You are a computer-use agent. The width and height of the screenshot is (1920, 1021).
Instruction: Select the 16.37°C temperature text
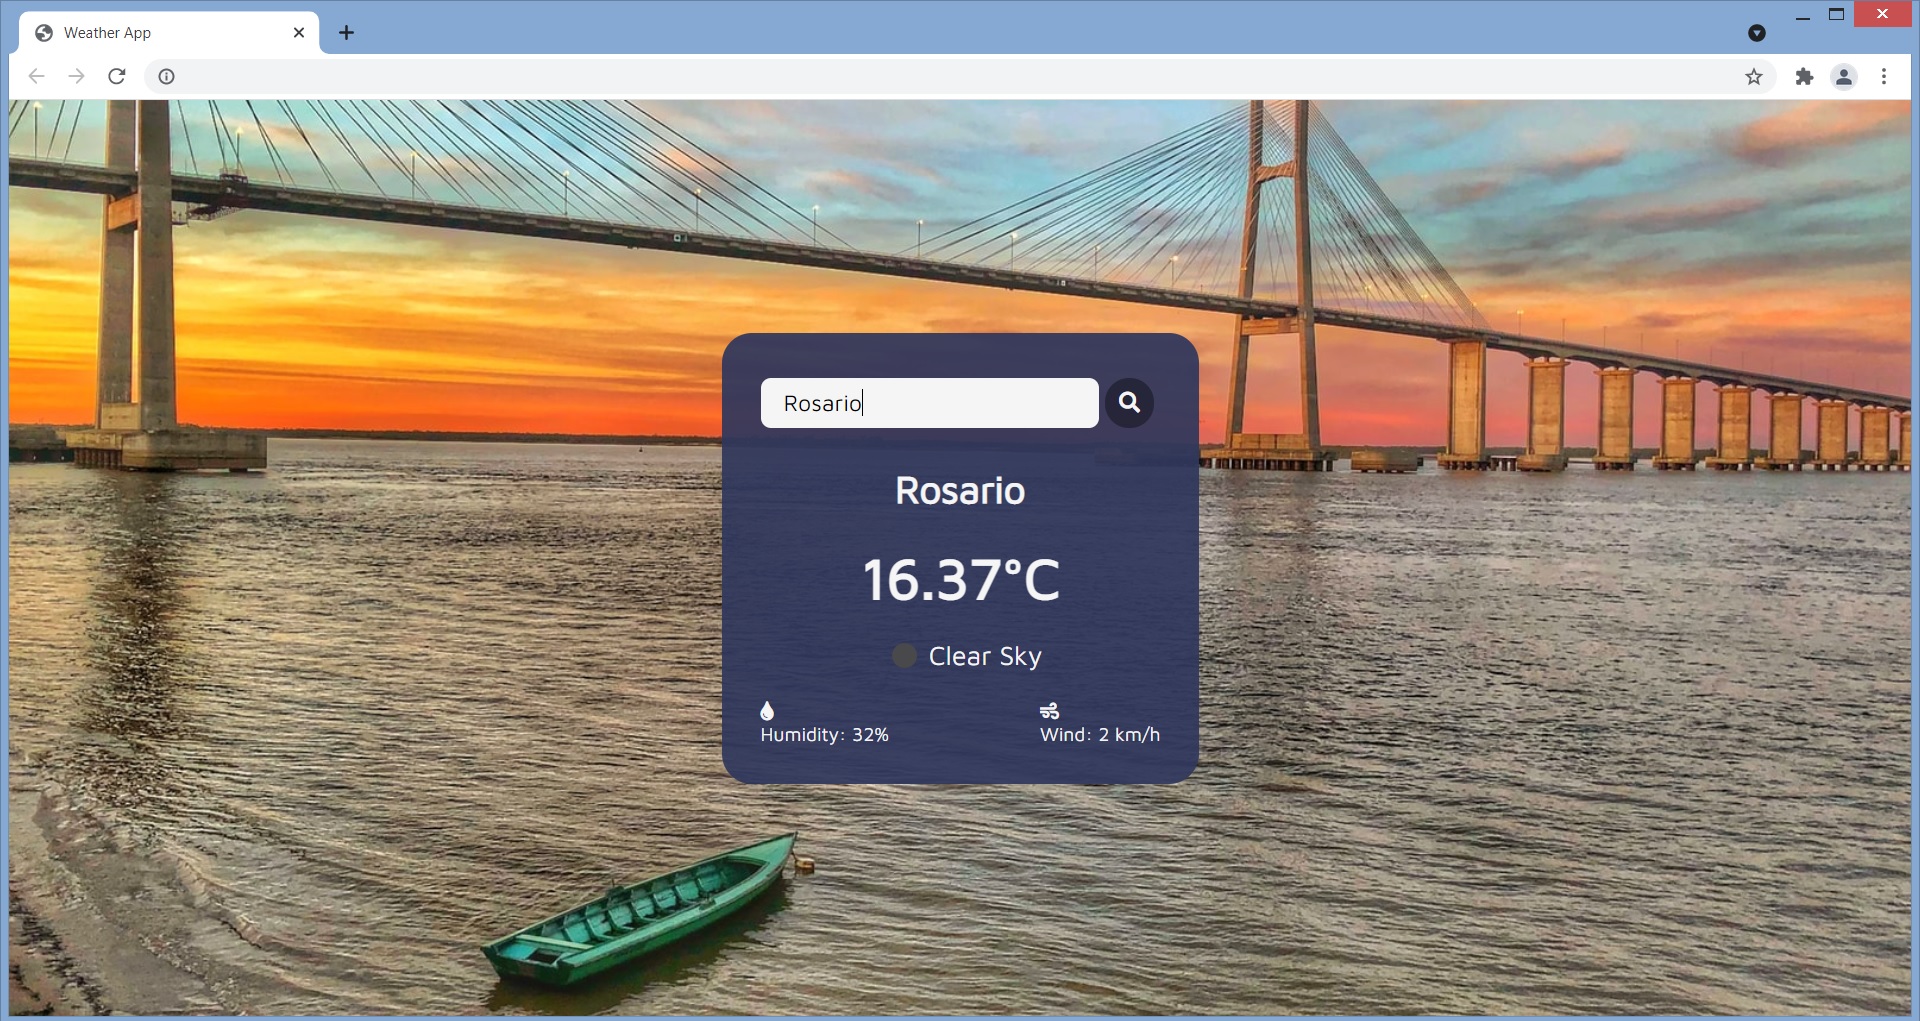[x=960, y=580]
